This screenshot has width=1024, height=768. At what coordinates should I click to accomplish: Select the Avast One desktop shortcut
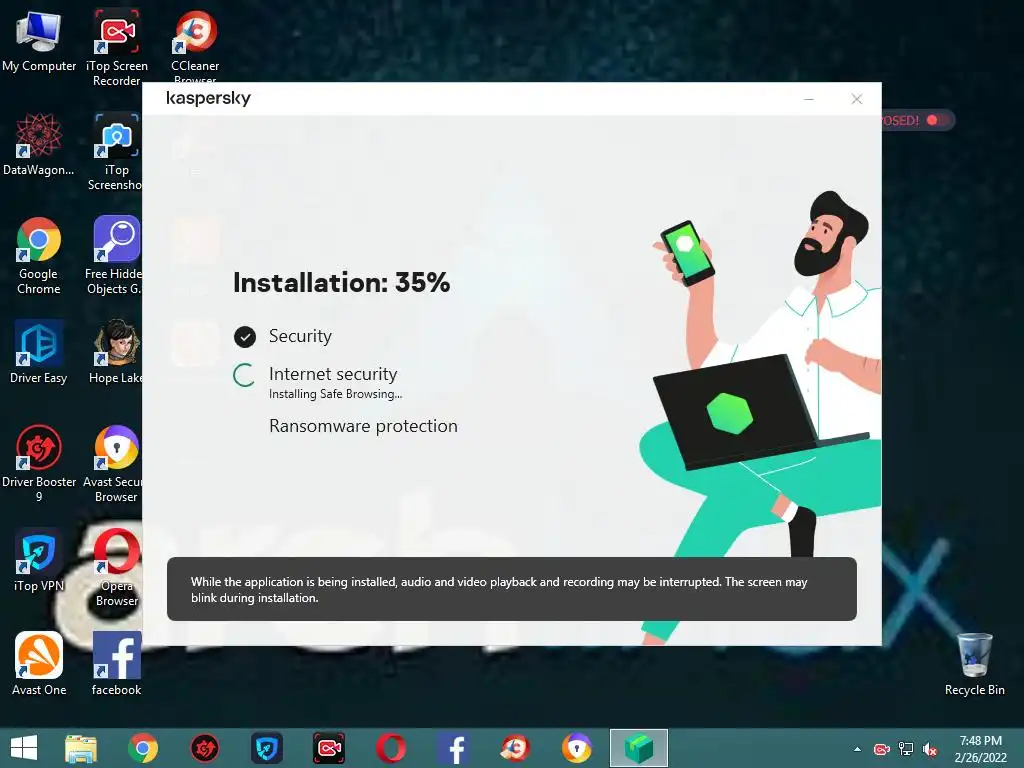coord(39,664)
